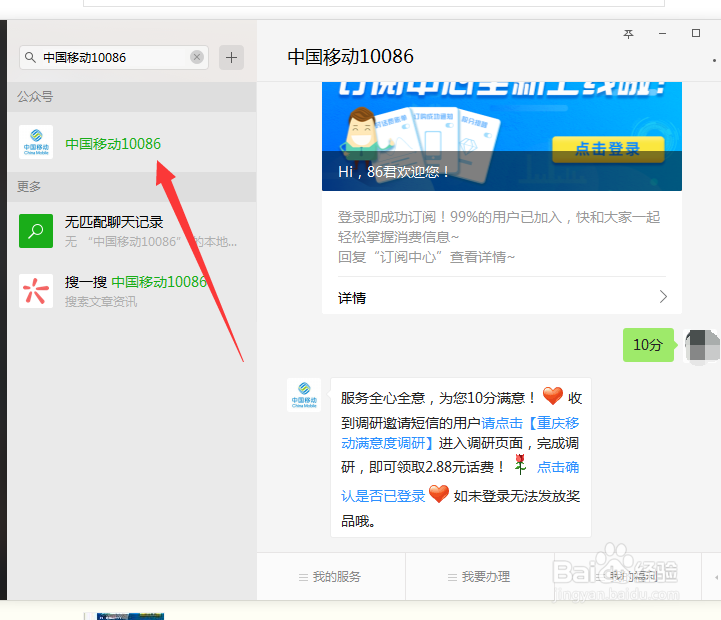Click the plus button next to search

pos(231,57)
